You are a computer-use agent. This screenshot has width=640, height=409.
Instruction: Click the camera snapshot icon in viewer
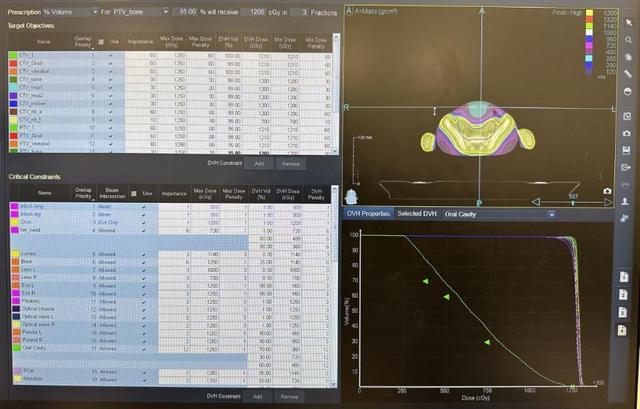point(607,190)
